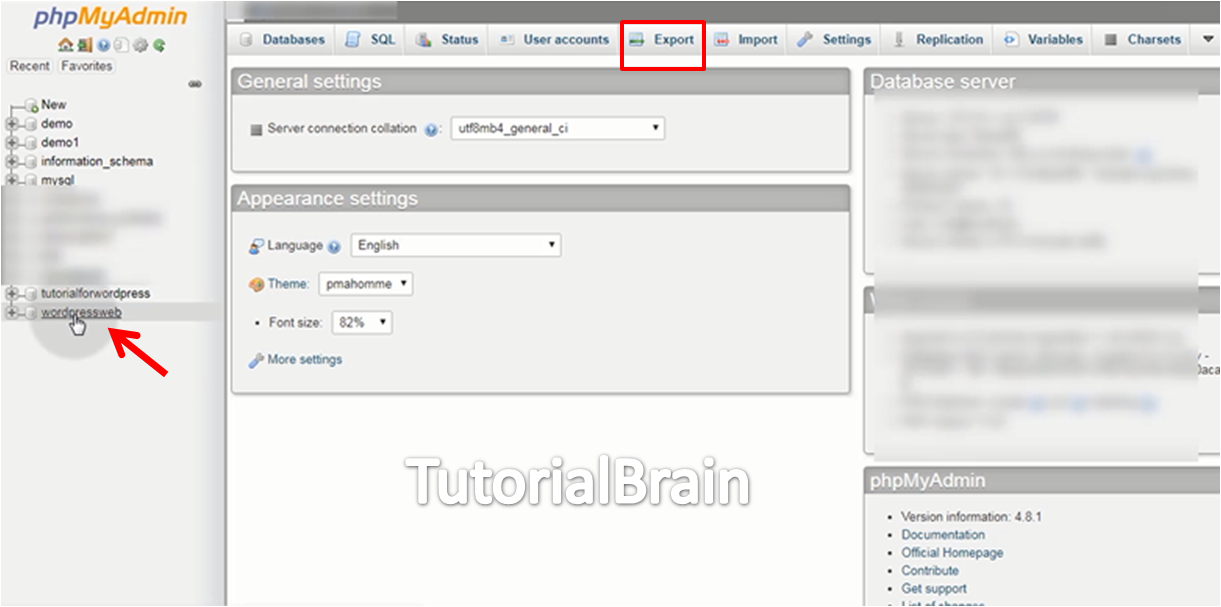1221x607 pixels.
Task: Open the Theme dropdown showing pmahomme
Action: (x=366, y=284)
